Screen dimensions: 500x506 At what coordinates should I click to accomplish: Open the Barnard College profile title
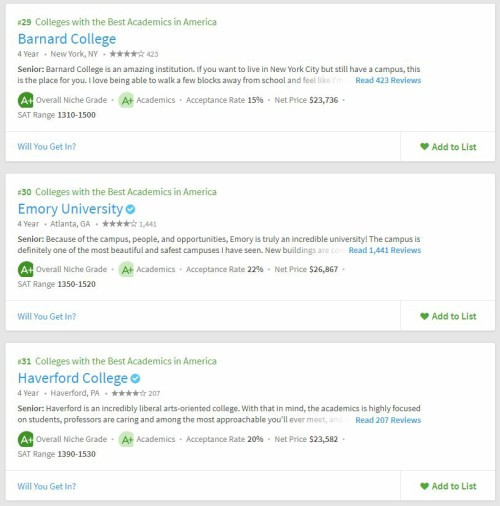click(x=67, y=39)
